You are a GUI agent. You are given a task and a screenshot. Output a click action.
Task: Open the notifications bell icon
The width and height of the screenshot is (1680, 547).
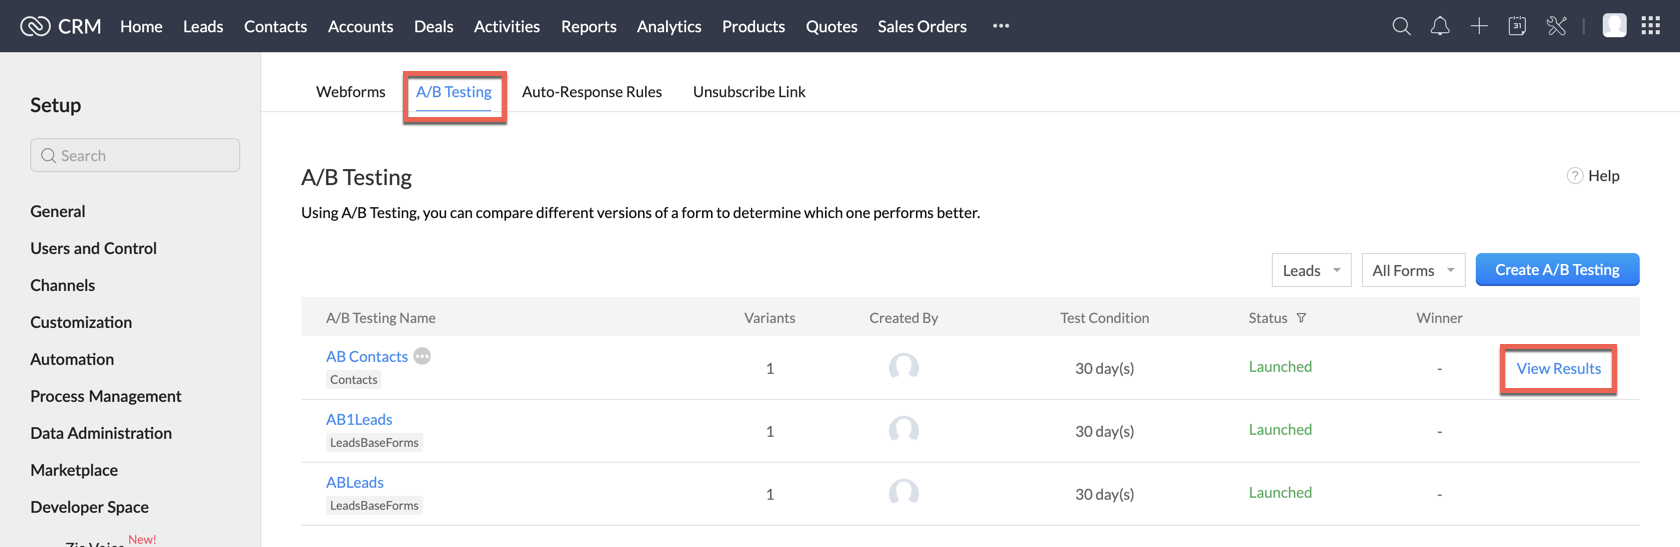(x=1439, y=26)
